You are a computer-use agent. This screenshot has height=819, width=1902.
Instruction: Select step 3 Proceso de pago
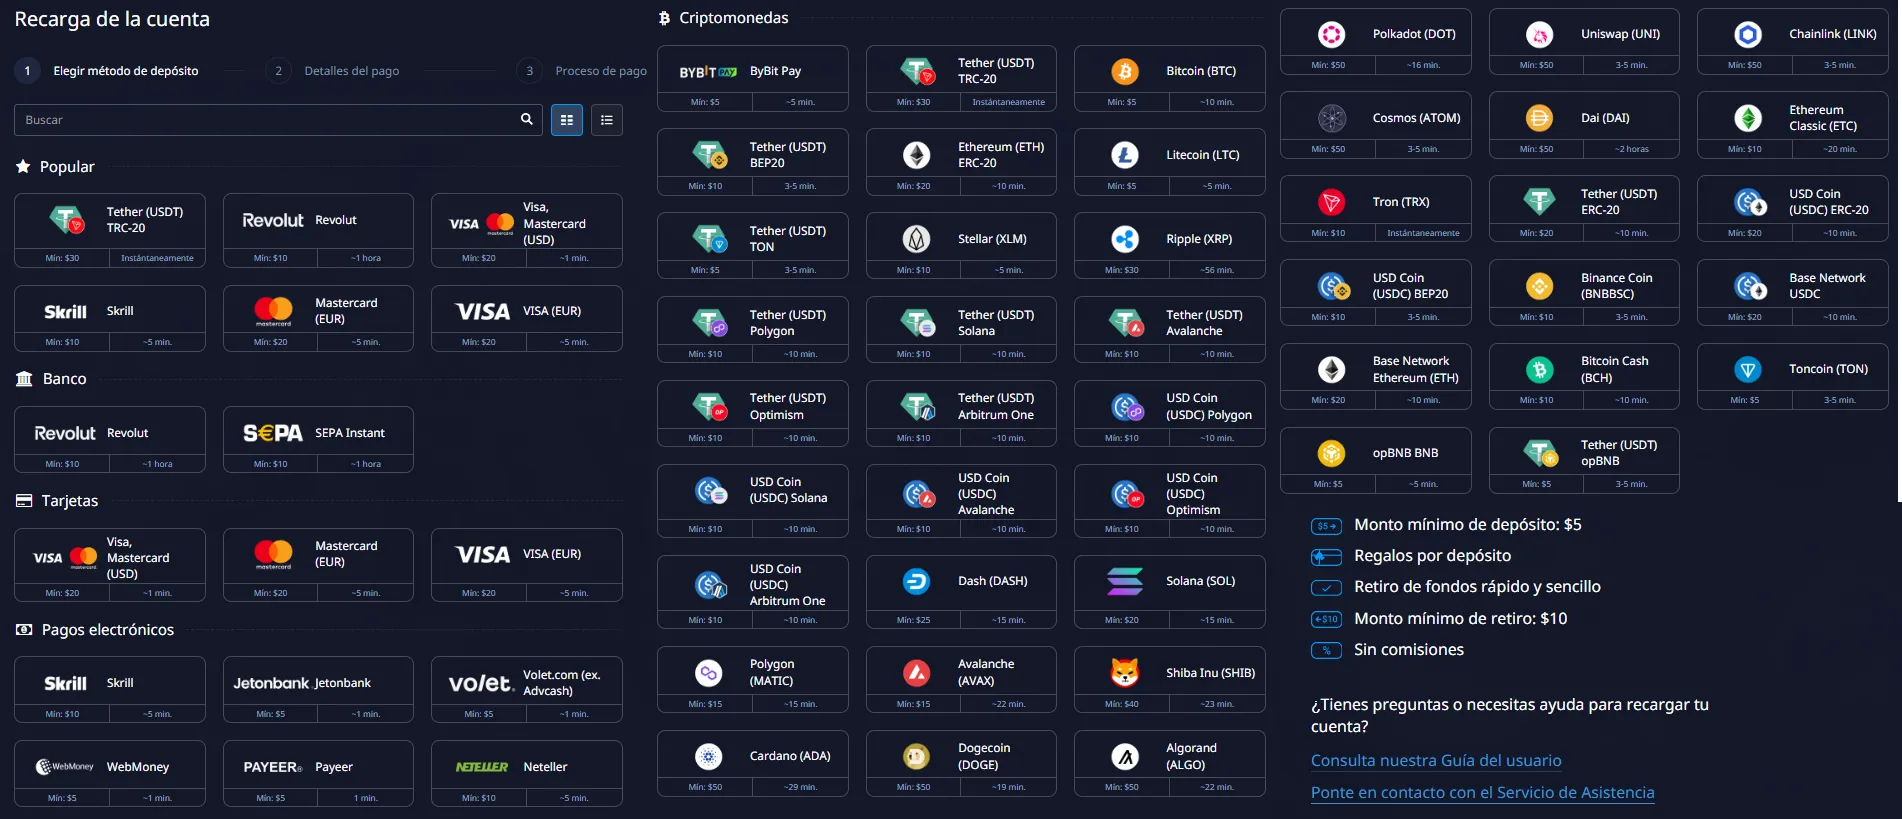click(x=582, y=71)
